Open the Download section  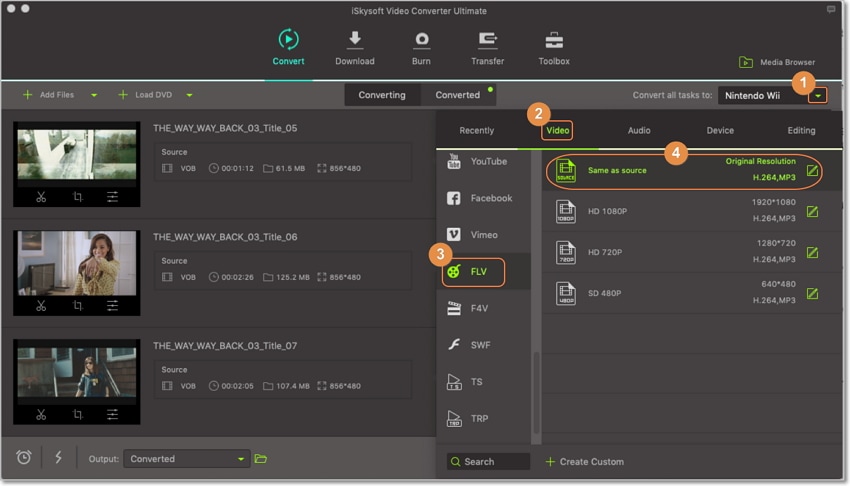pos(355,48)
